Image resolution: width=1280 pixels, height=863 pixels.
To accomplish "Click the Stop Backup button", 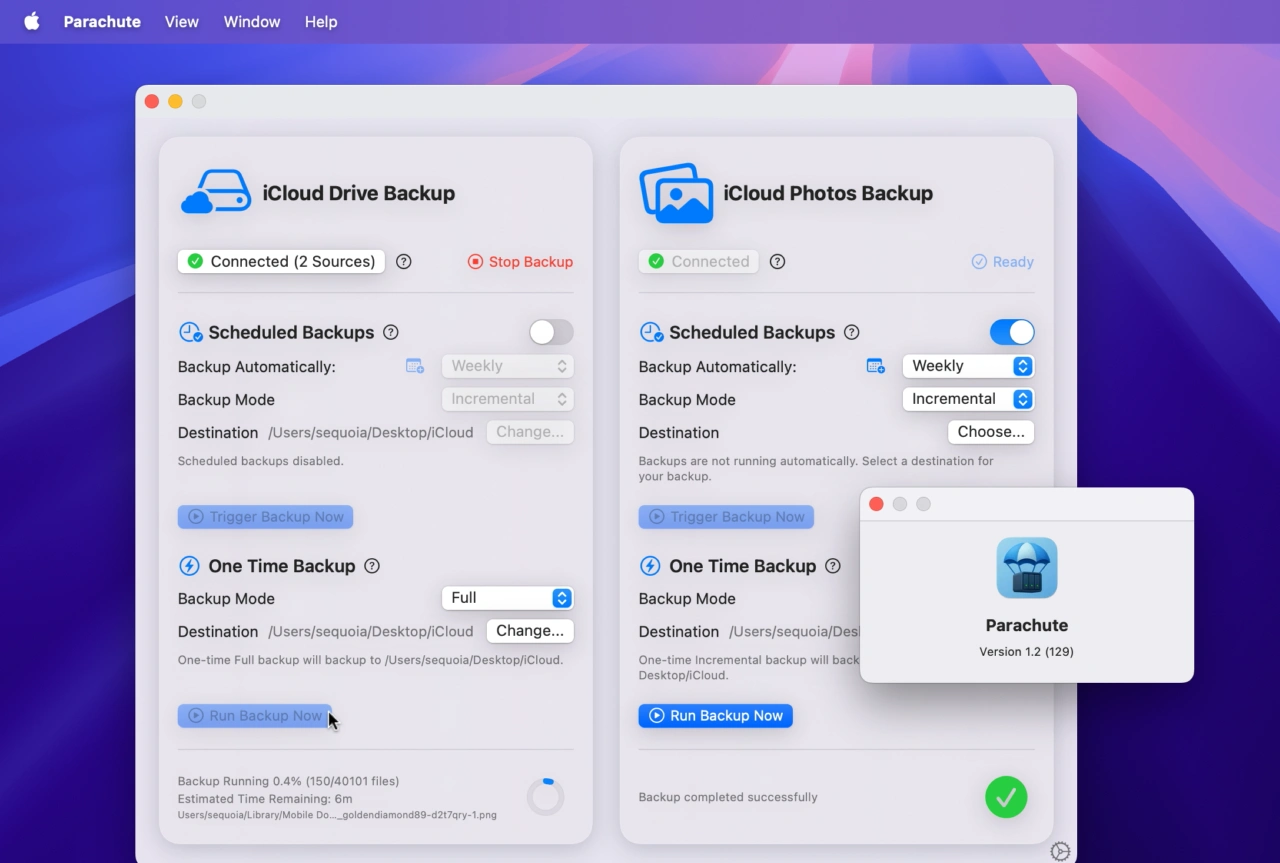I will (520, 262).
